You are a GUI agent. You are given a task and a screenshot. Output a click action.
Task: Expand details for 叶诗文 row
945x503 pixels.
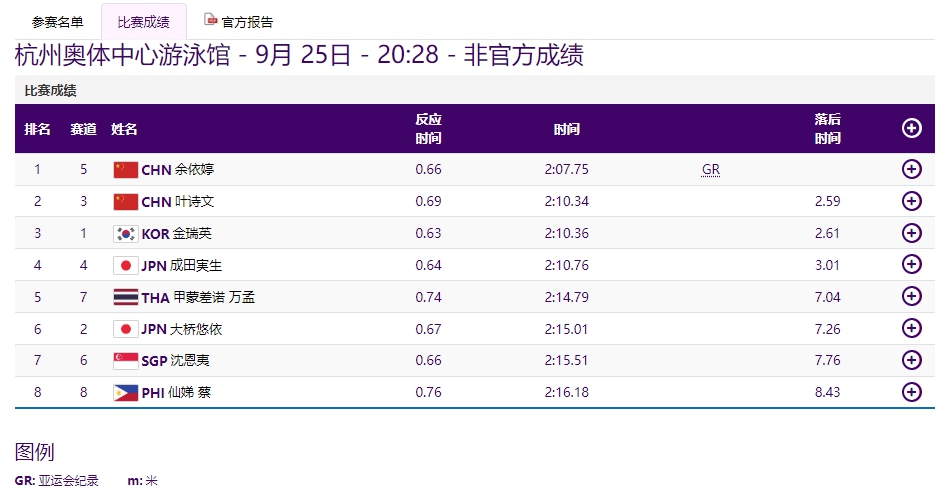(911, 202)
